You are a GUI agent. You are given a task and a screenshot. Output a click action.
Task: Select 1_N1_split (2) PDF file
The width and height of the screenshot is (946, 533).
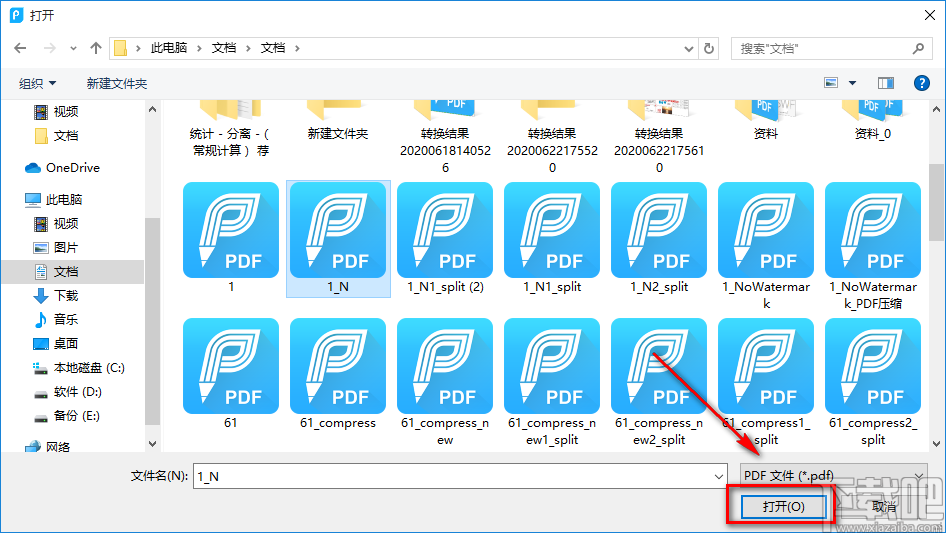(x=445, y=239)
